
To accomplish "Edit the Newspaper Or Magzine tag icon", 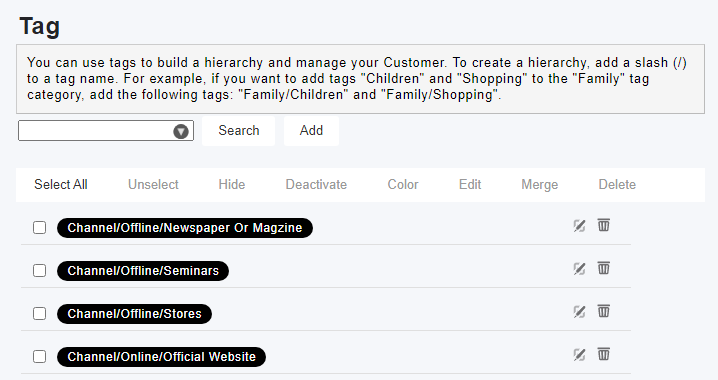I will (x=579, y=226).
